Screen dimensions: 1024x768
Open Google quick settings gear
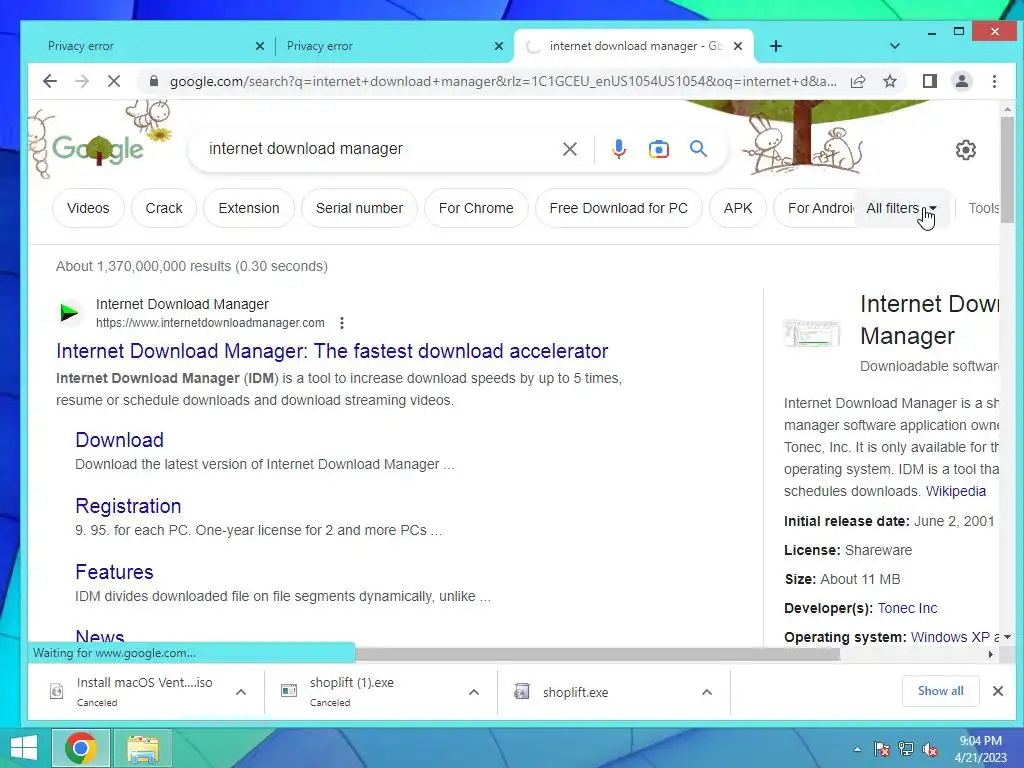pos(965,150)
